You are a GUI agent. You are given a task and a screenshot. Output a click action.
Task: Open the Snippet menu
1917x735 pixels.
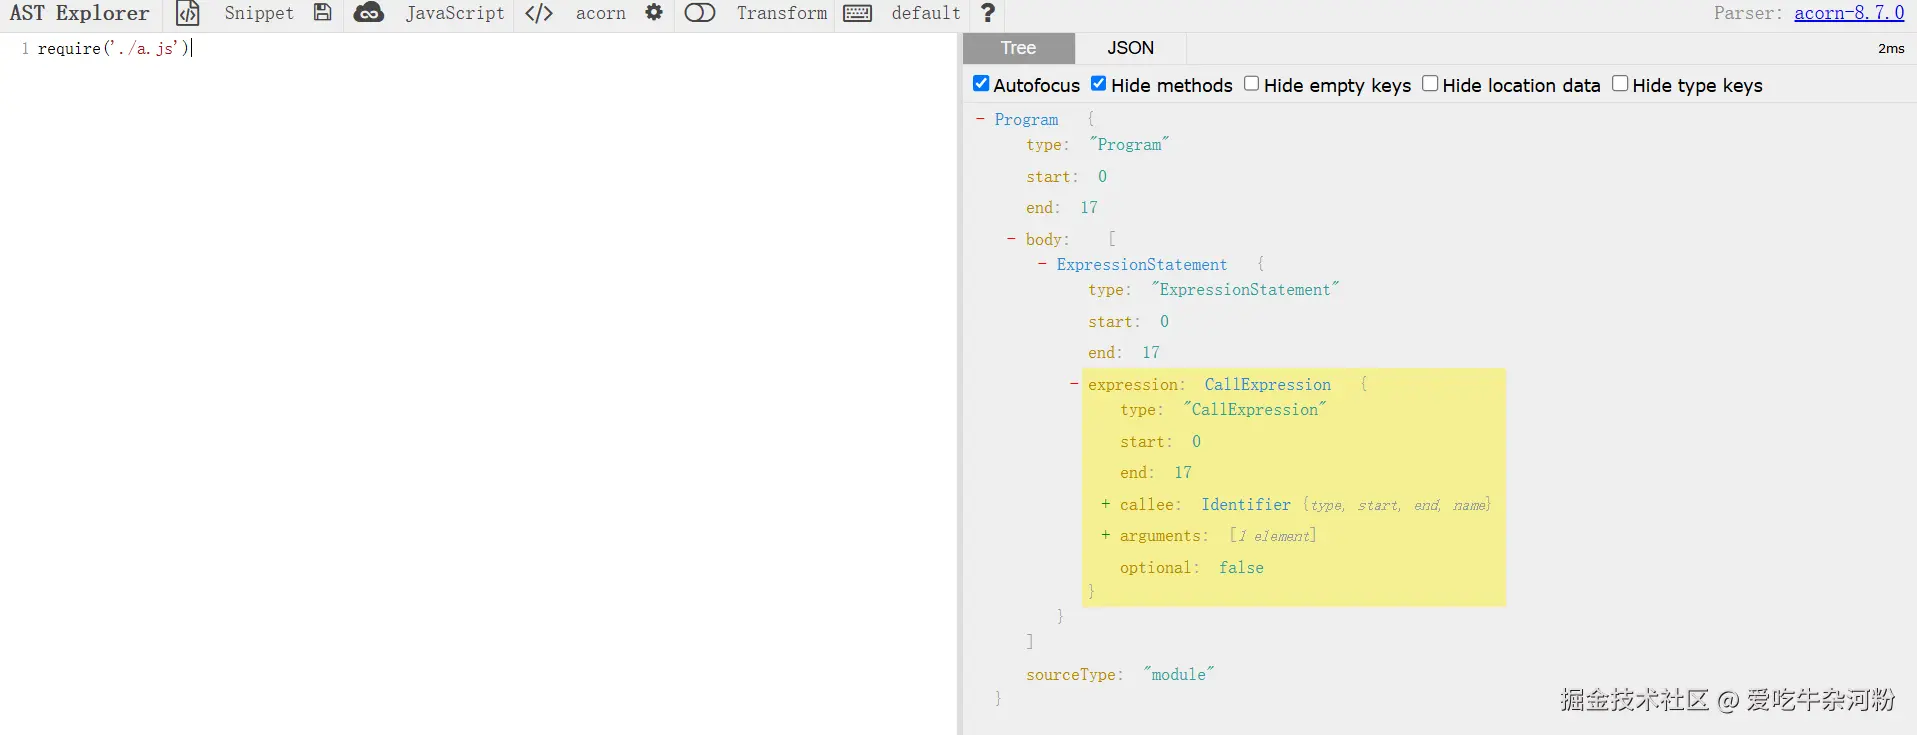click(x=259, y=13)
